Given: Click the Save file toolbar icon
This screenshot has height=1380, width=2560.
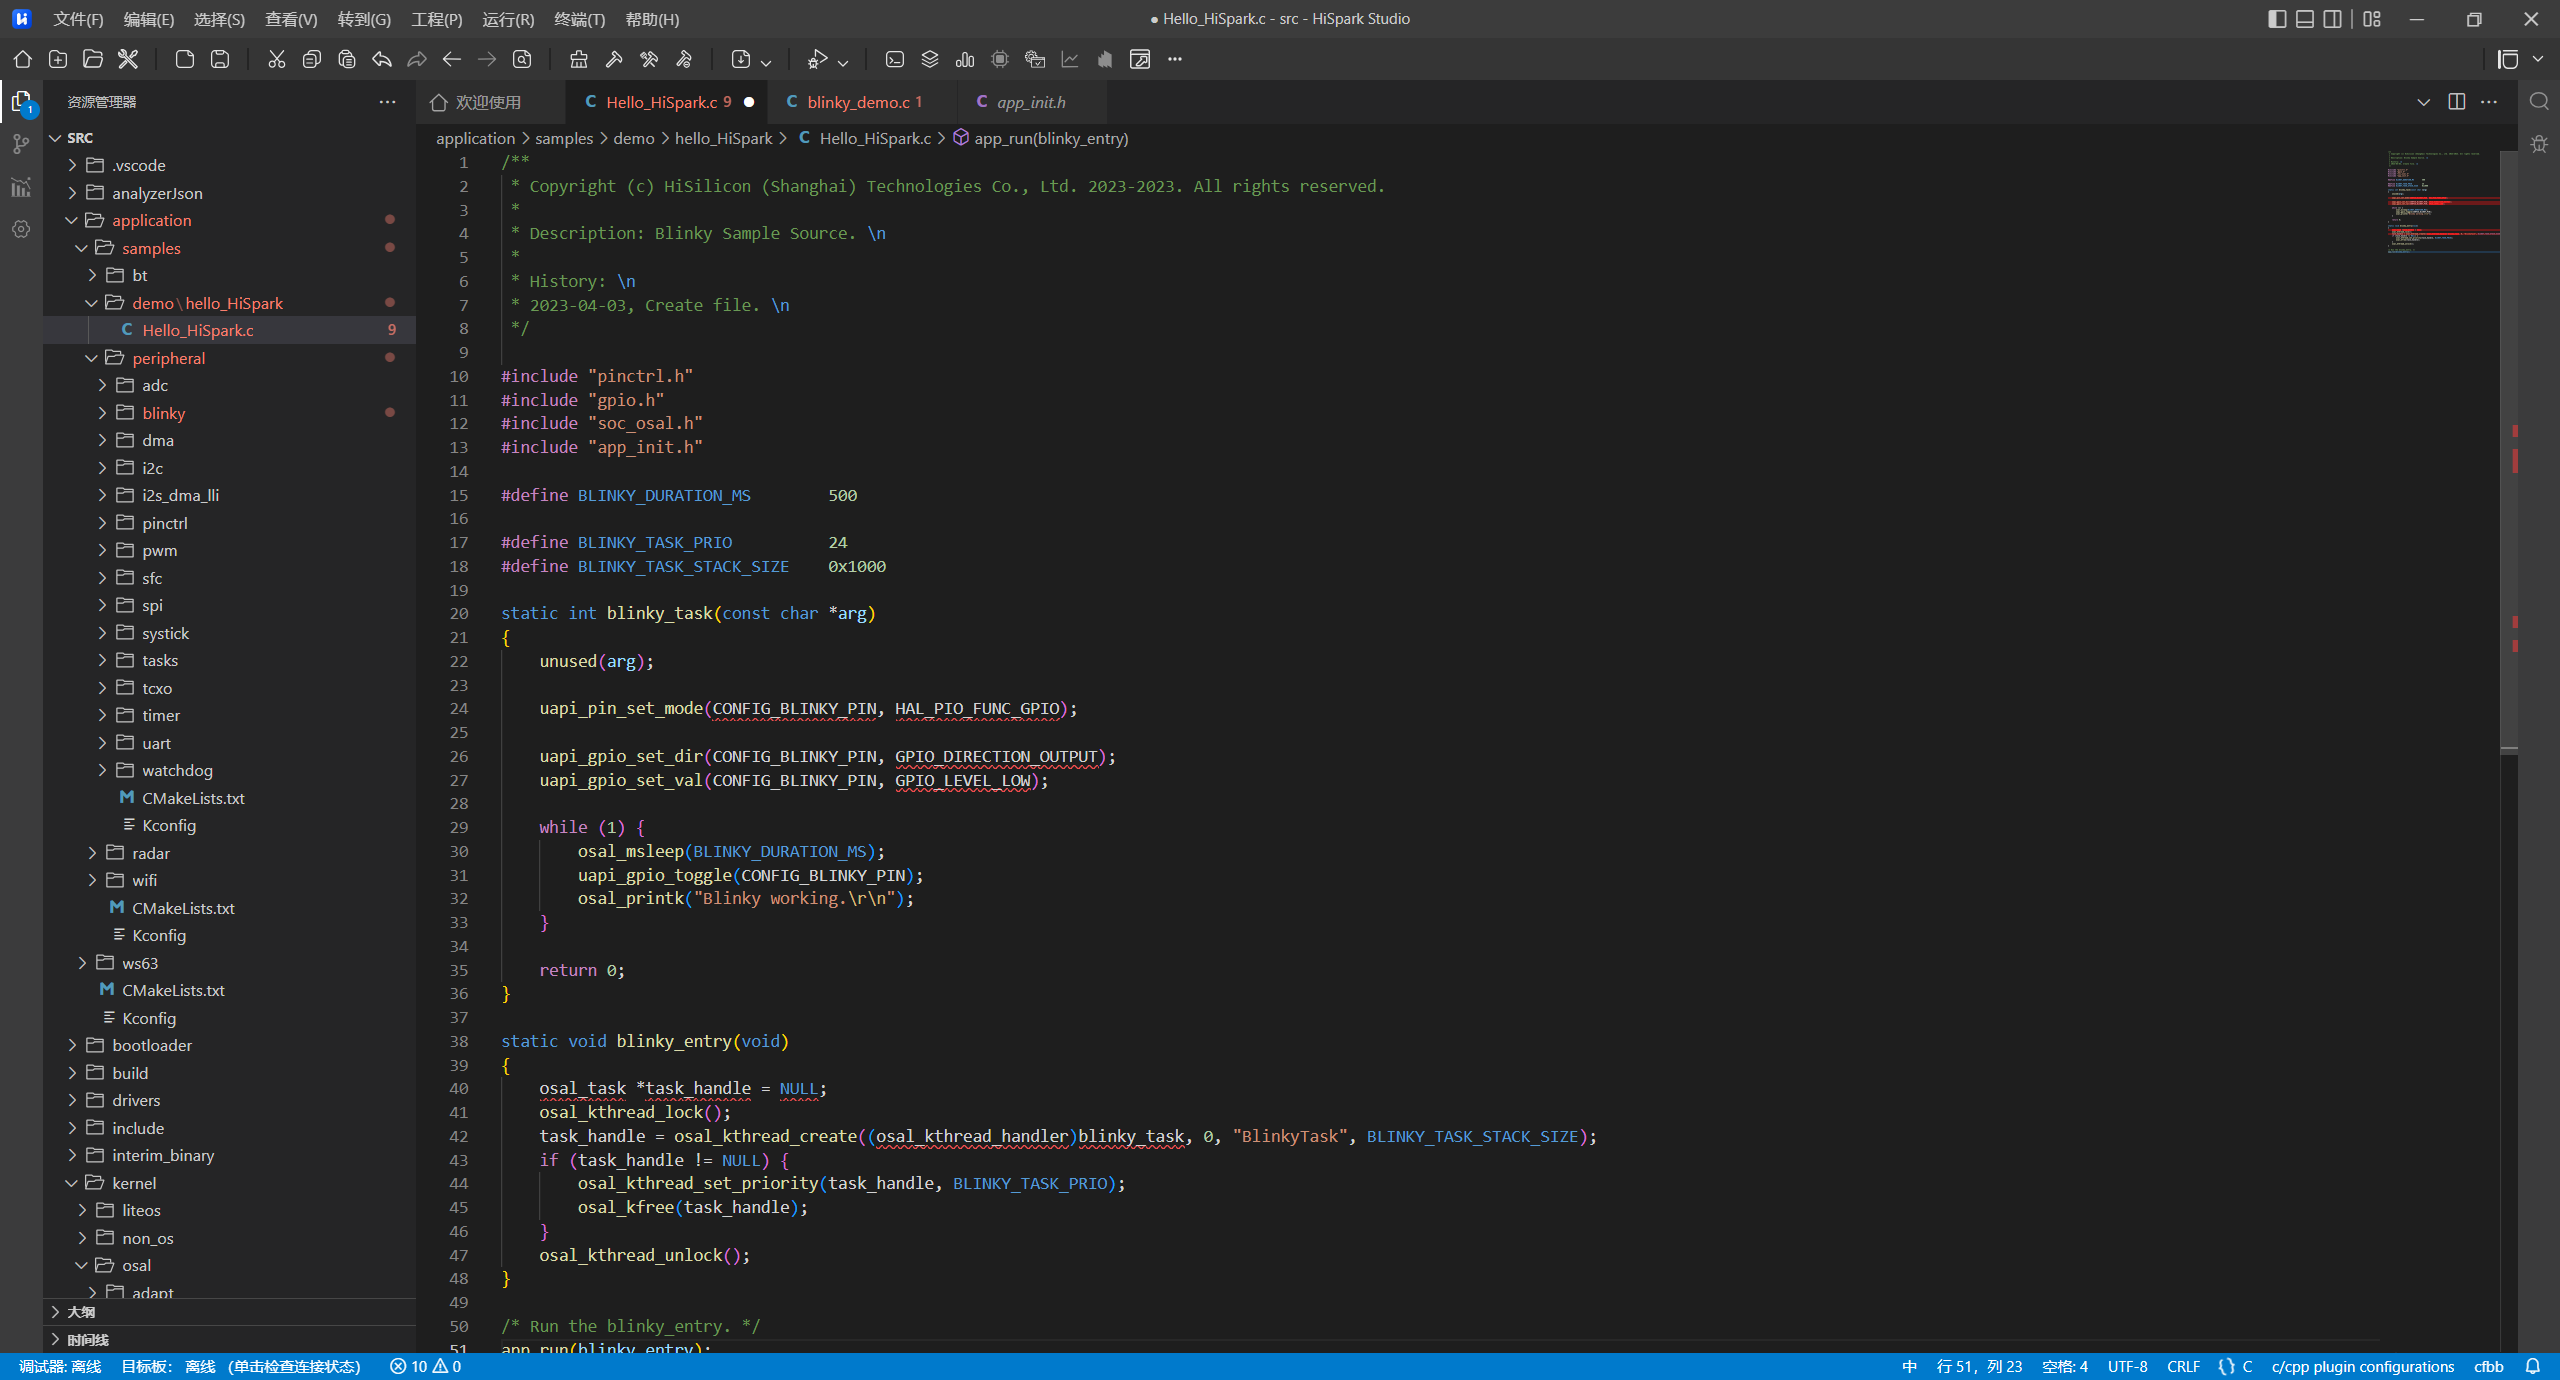Looking at the screenshot, I should pyautogui.click(x=220, y=59).
